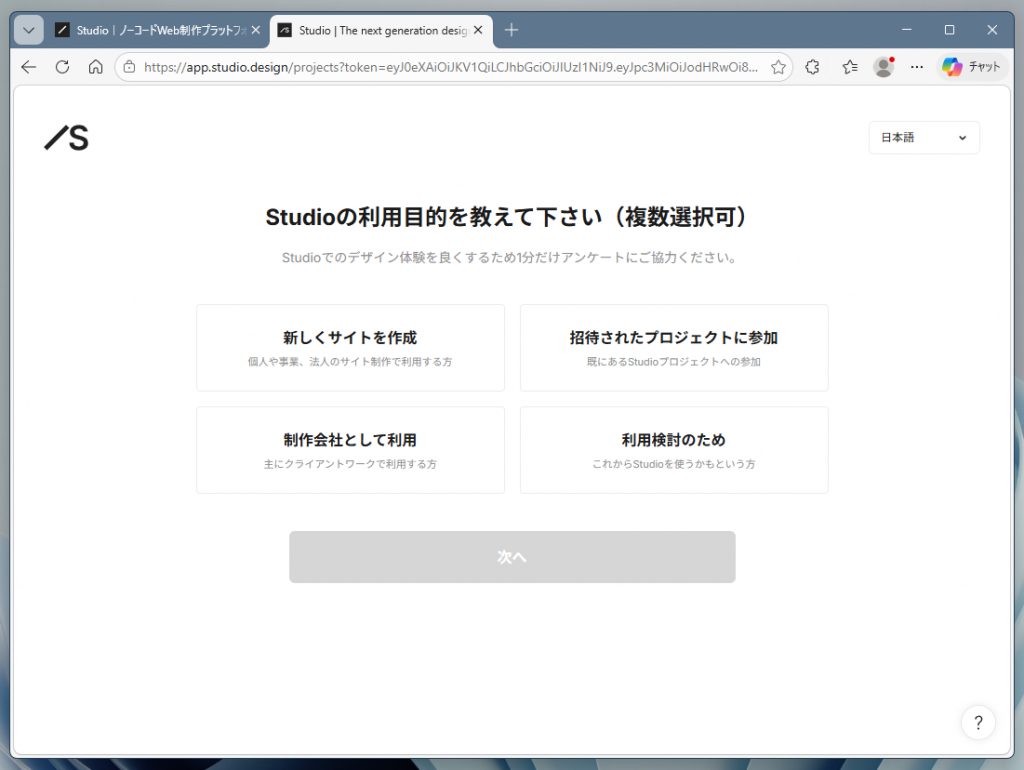
Task: Open the browser profile avatar
Action: click(884, 67)
